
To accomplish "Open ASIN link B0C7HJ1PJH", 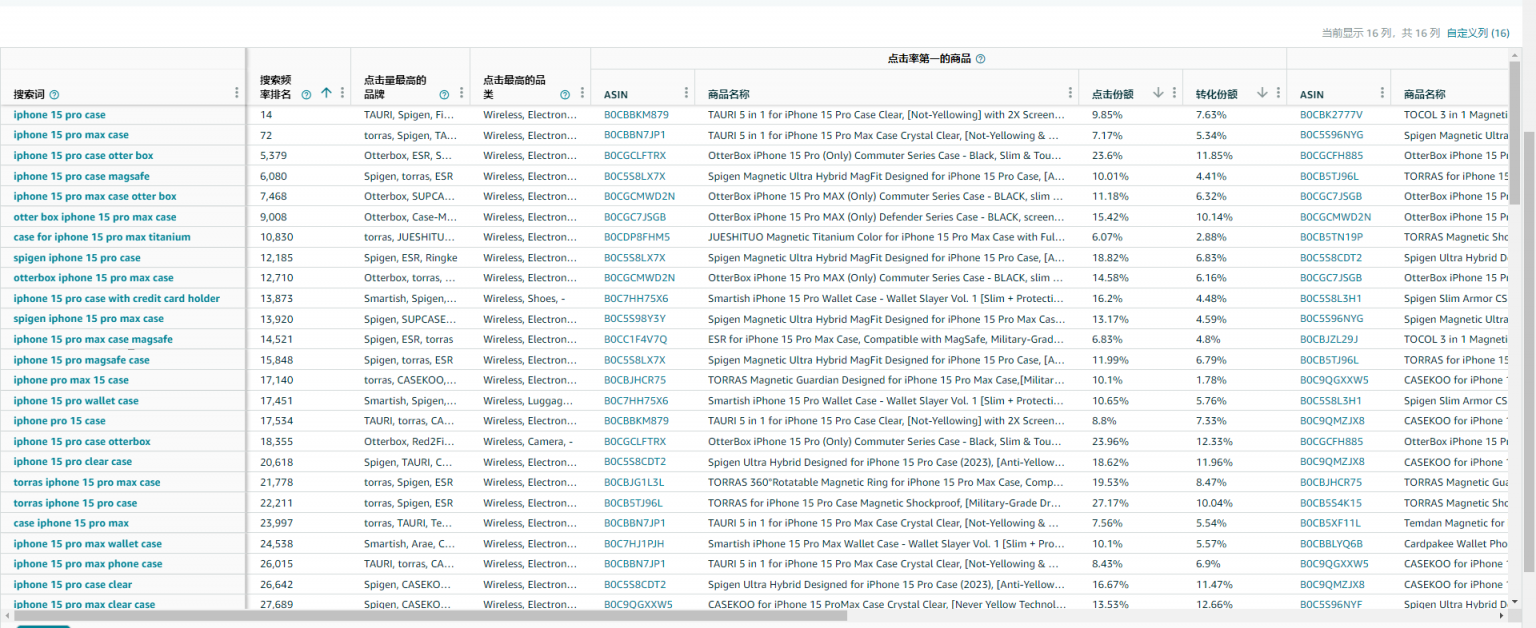I will [x=634, y=544].
